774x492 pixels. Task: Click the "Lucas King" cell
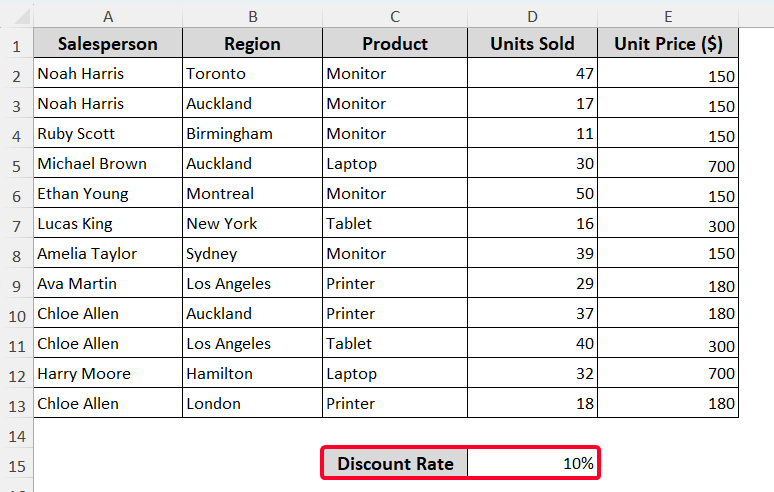(x=108, y=224)
